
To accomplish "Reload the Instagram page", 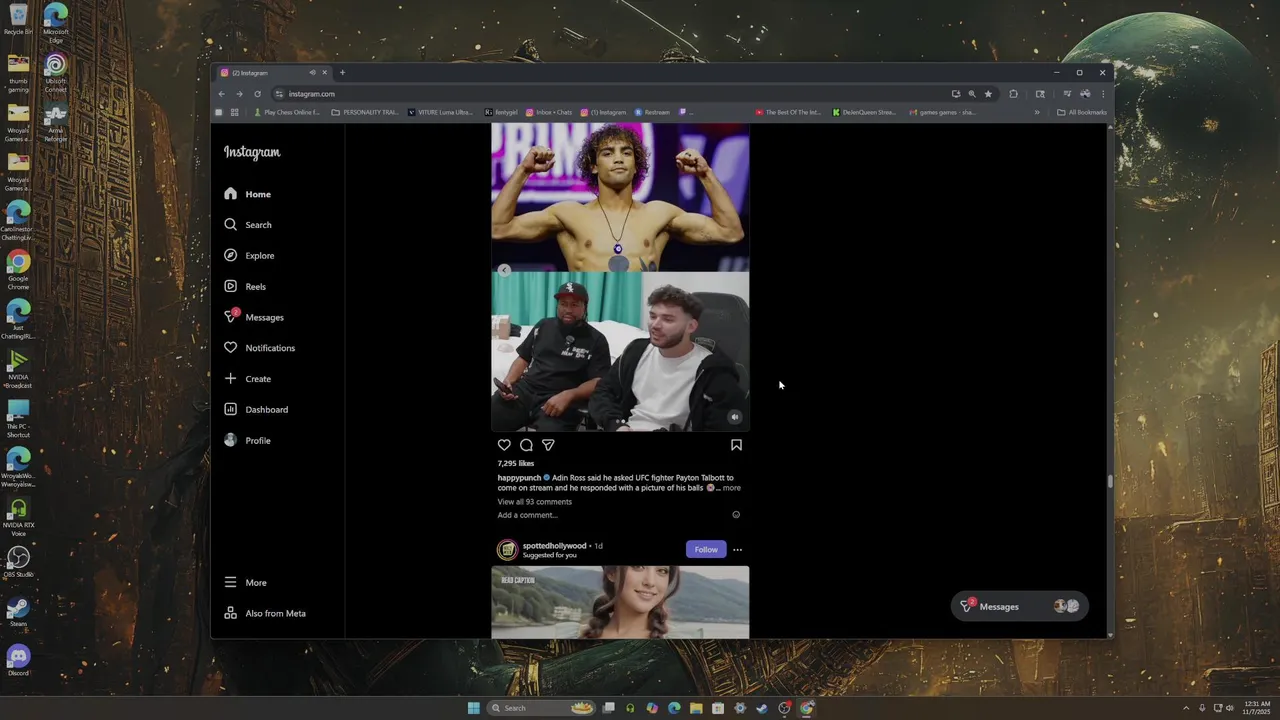I will tap(257, 94).
